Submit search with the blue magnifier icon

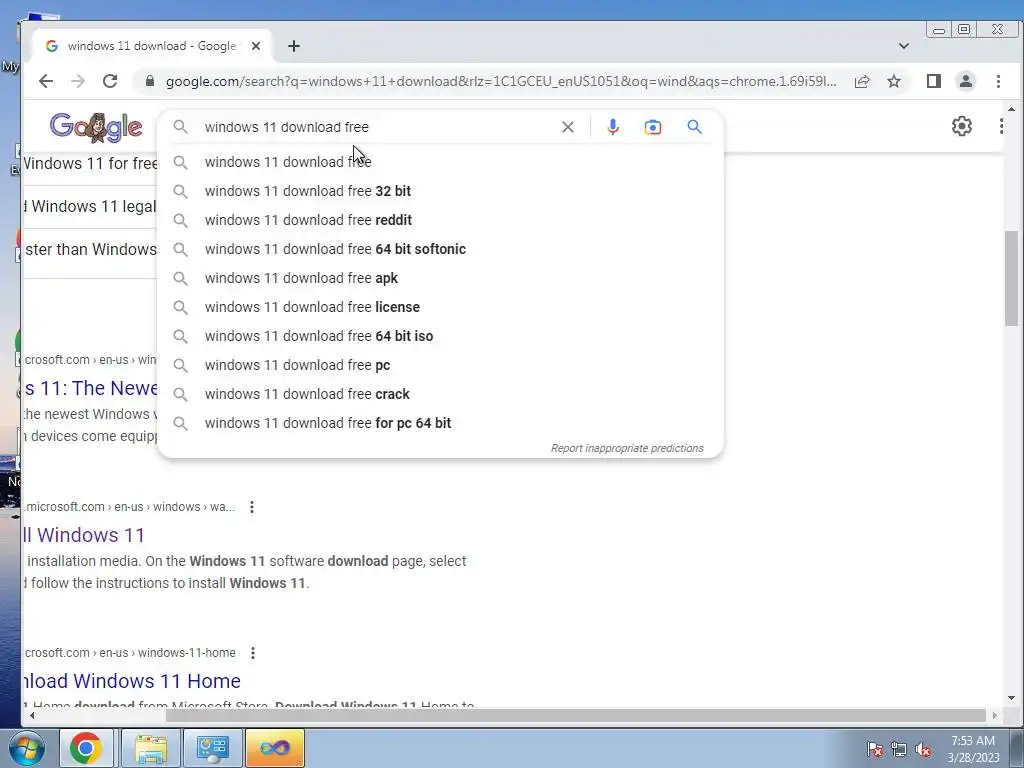694,127
